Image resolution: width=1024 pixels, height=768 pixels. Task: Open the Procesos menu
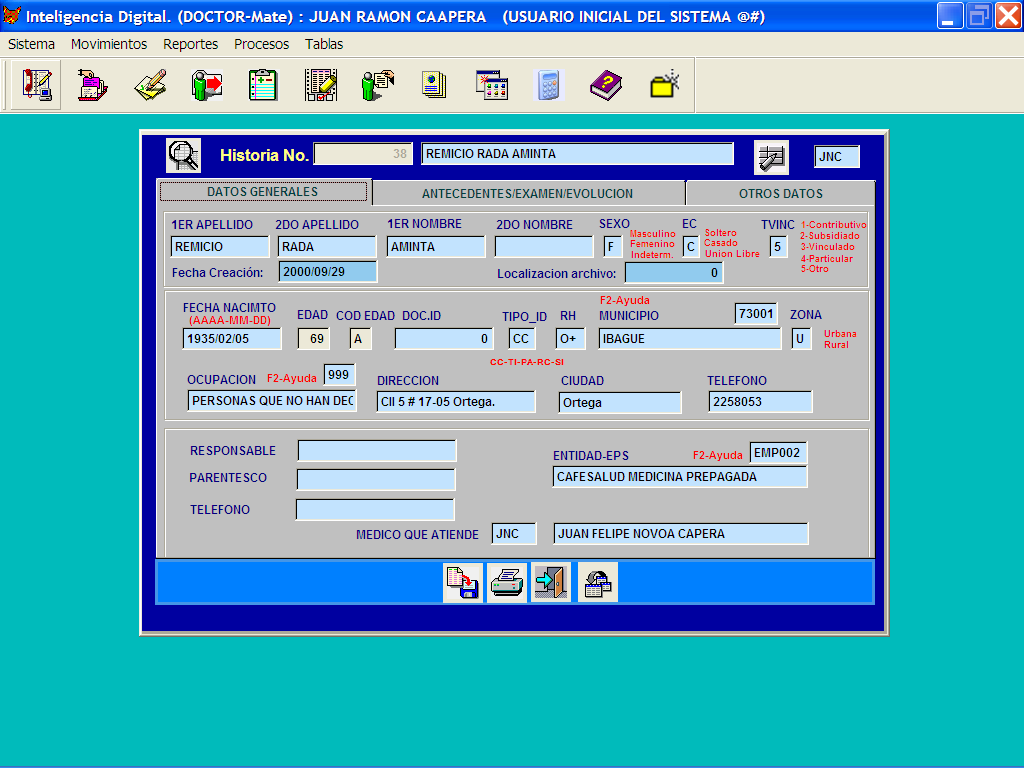(261, 44)
